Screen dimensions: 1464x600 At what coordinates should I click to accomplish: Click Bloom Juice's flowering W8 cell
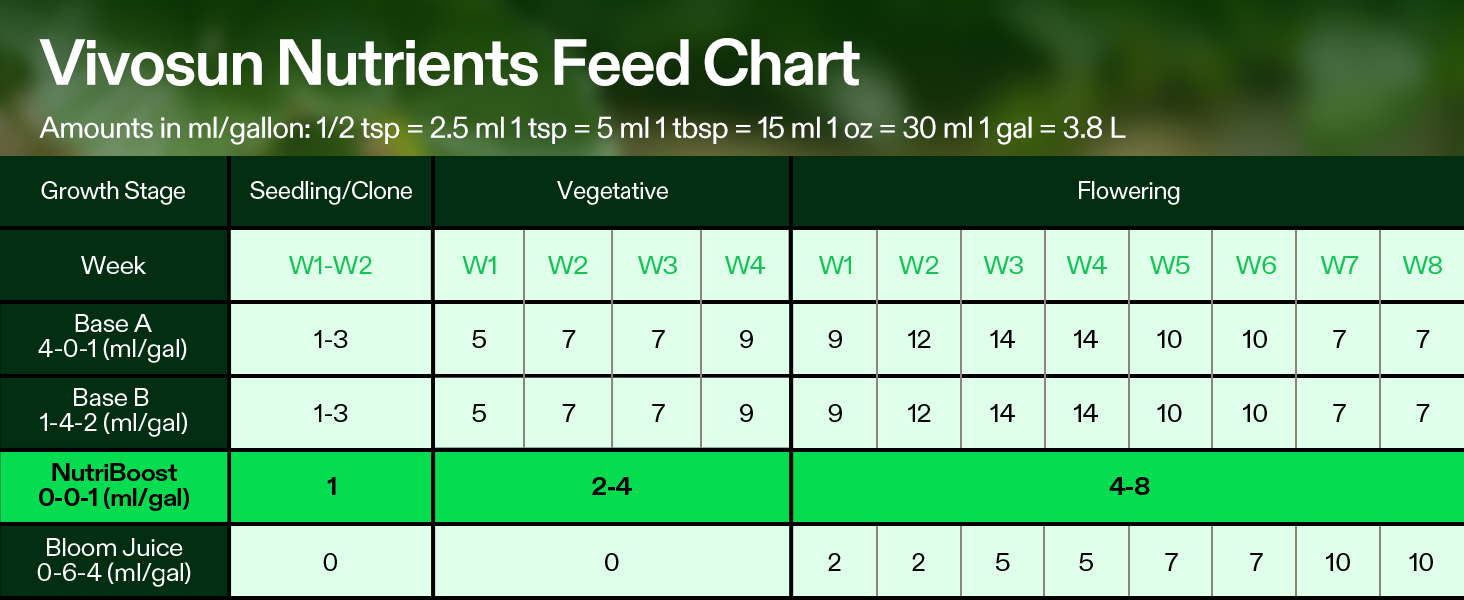pos(1422,562)
